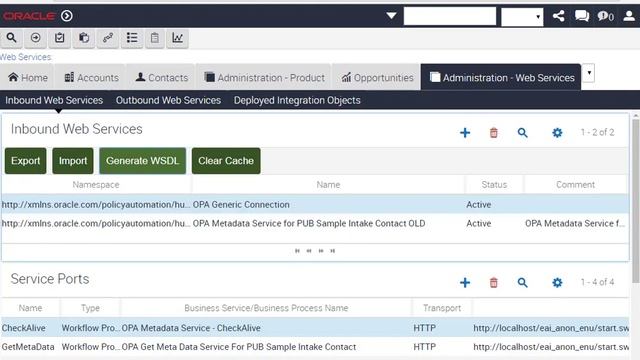The image size is (640, 360).
Task: Select the CheckAlive service port row
Action: point(315,328)
